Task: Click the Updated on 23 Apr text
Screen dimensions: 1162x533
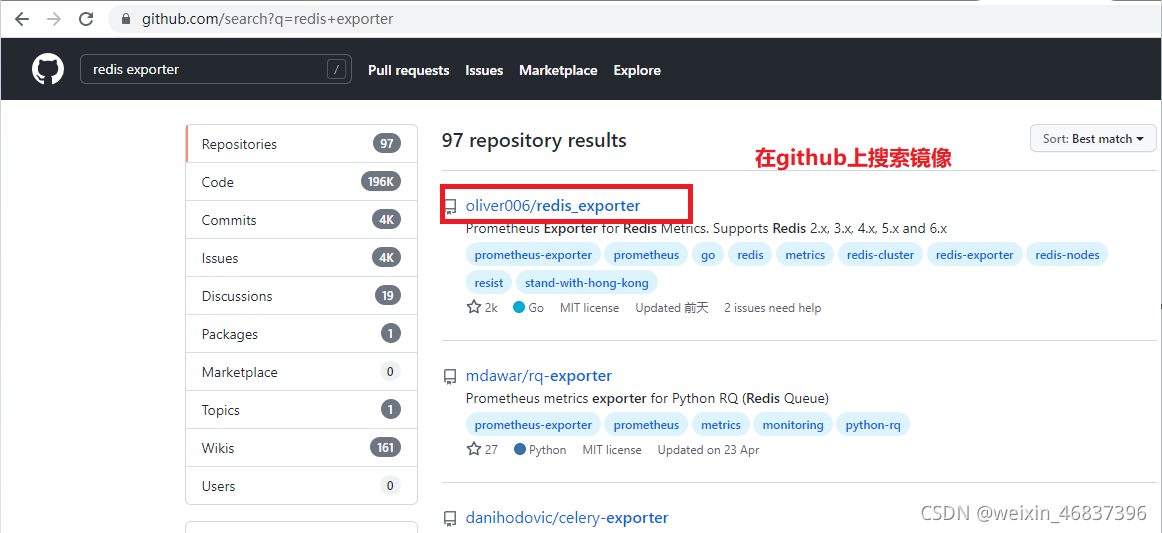Action: coord(708,449)
